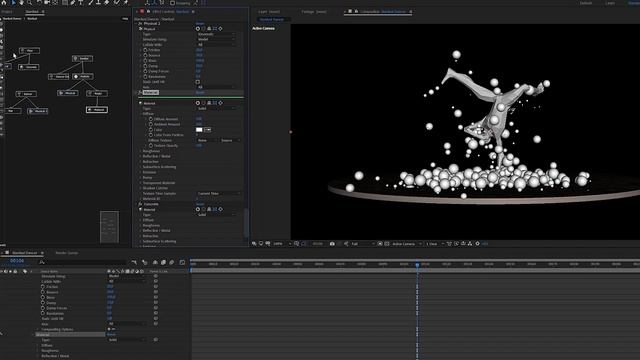Toggle Damp Forces stopwatch in Effect Controls
Viewport: 640px width, 360px height.
coord(145,71)
